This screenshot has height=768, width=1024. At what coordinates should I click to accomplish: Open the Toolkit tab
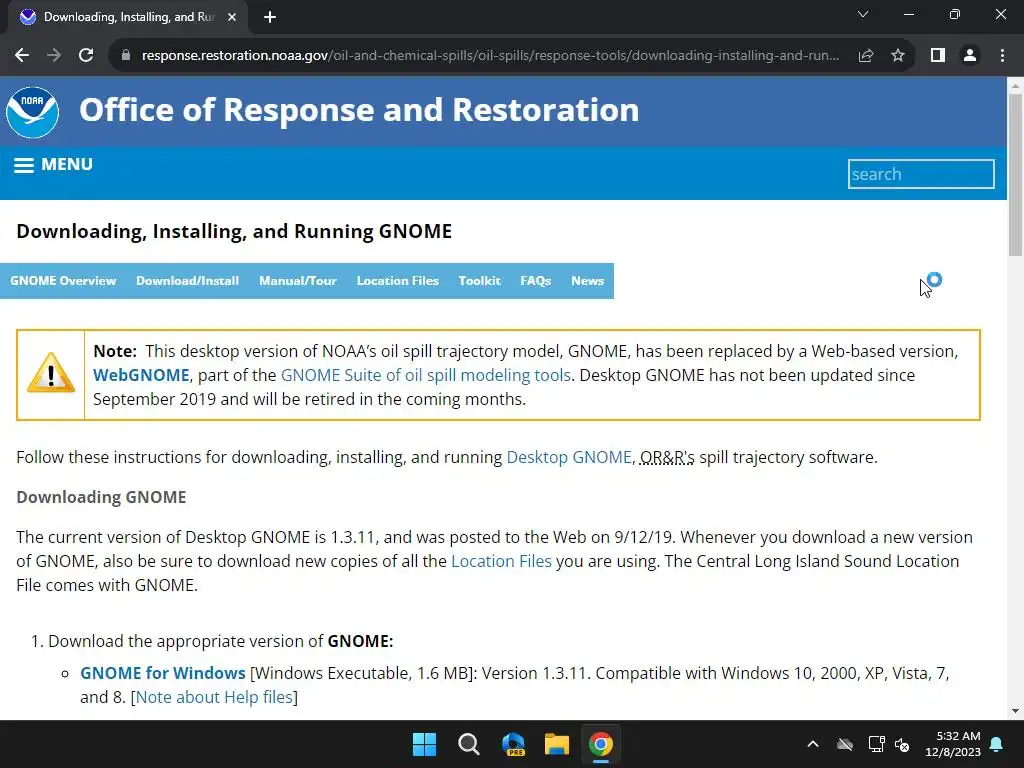point(479,281)
